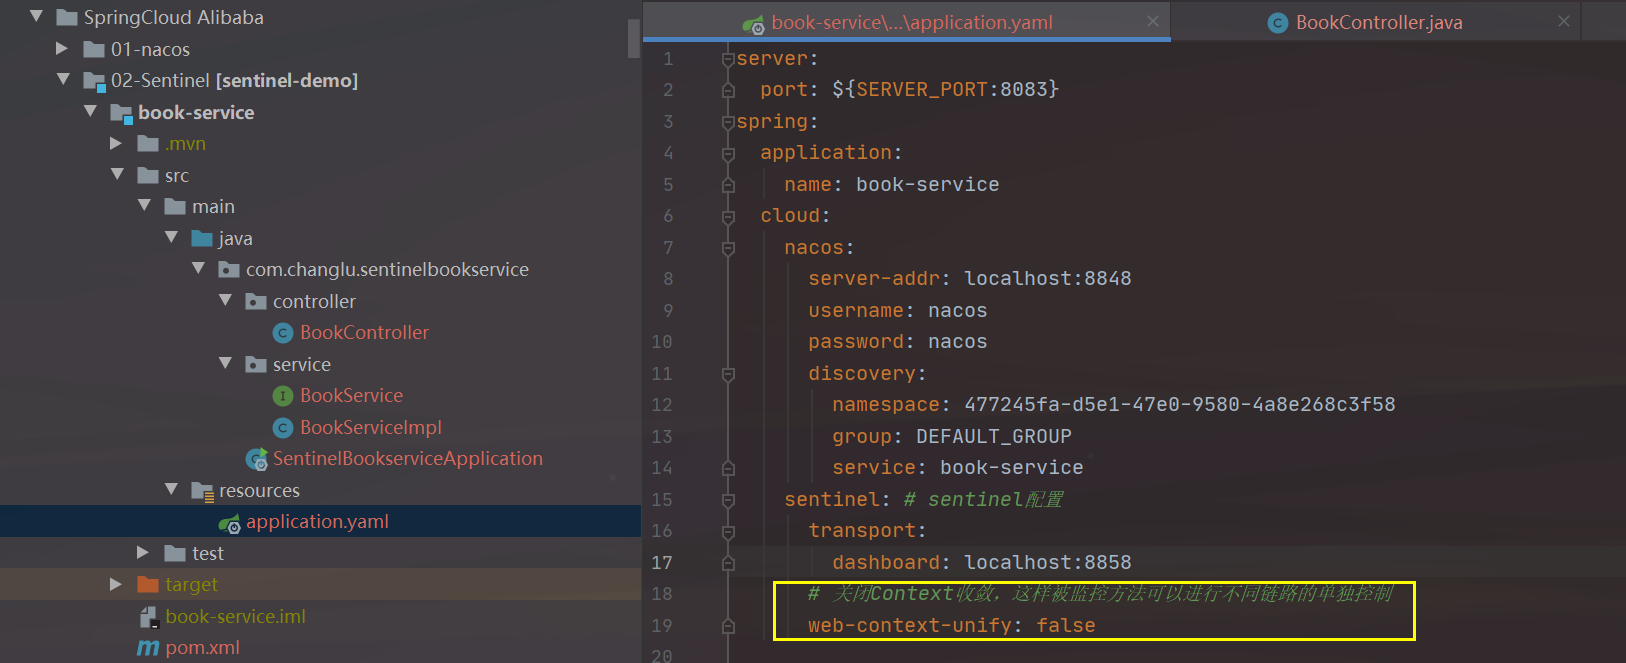Click the src folder icon
Screen dimensions: 1626x663
(x=148, y=175)
